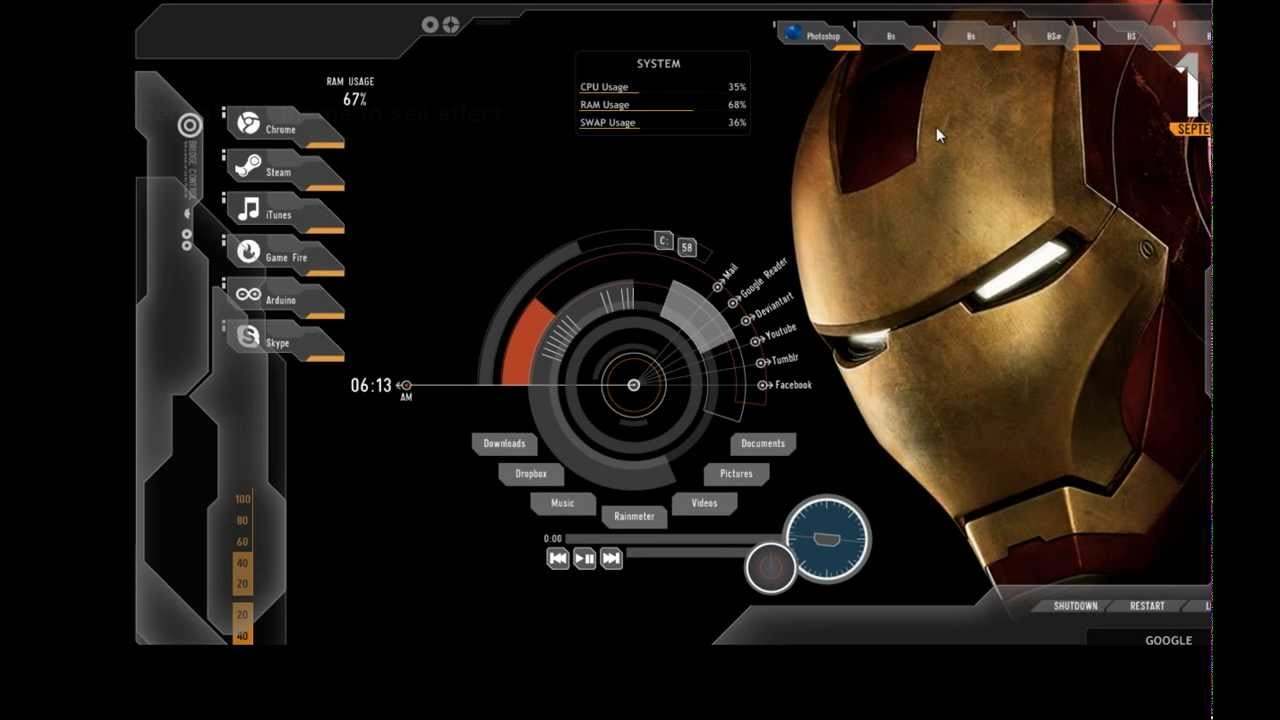
Task: Open the Tumblr link
Action: click(x=778, y=360)
